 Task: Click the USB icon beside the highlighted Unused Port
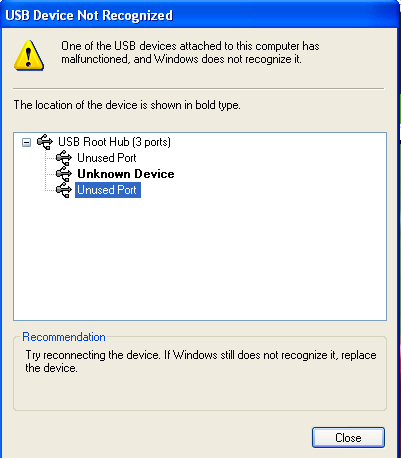coord(64,190)
